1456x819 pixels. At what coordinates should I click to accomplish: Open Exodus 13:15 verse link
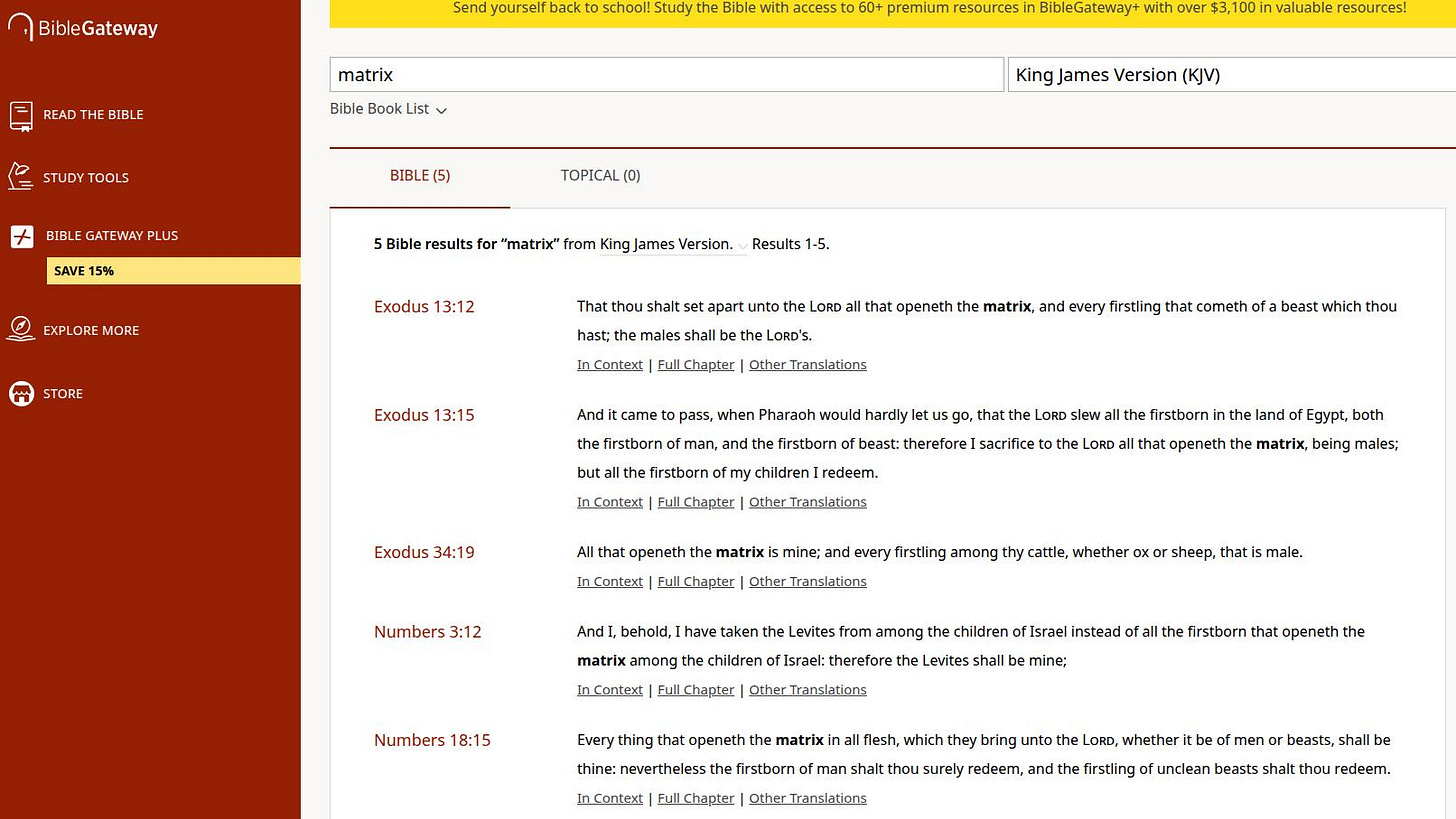pos(424,415)
